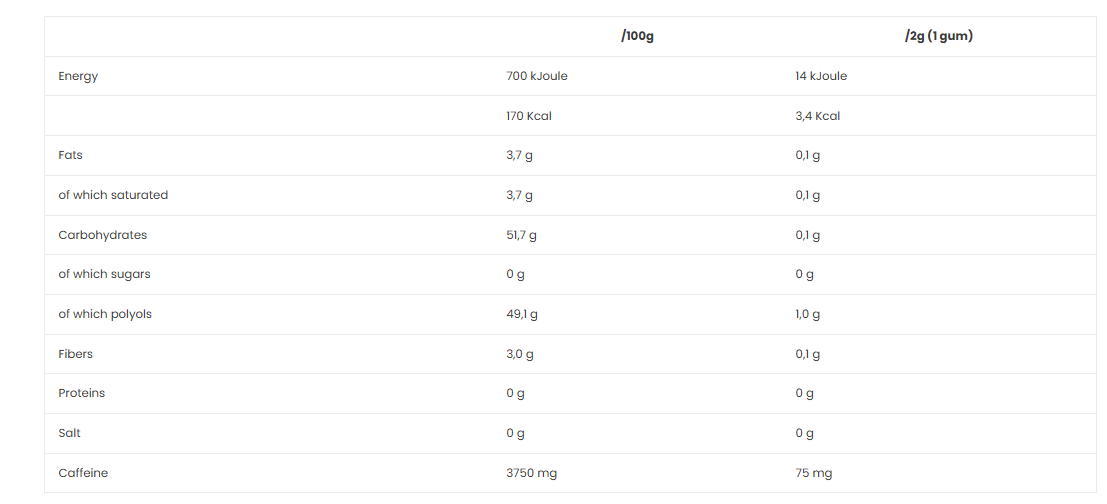
Task: Click the 51,7 g carbohydrates value
Action: (521, 235)
